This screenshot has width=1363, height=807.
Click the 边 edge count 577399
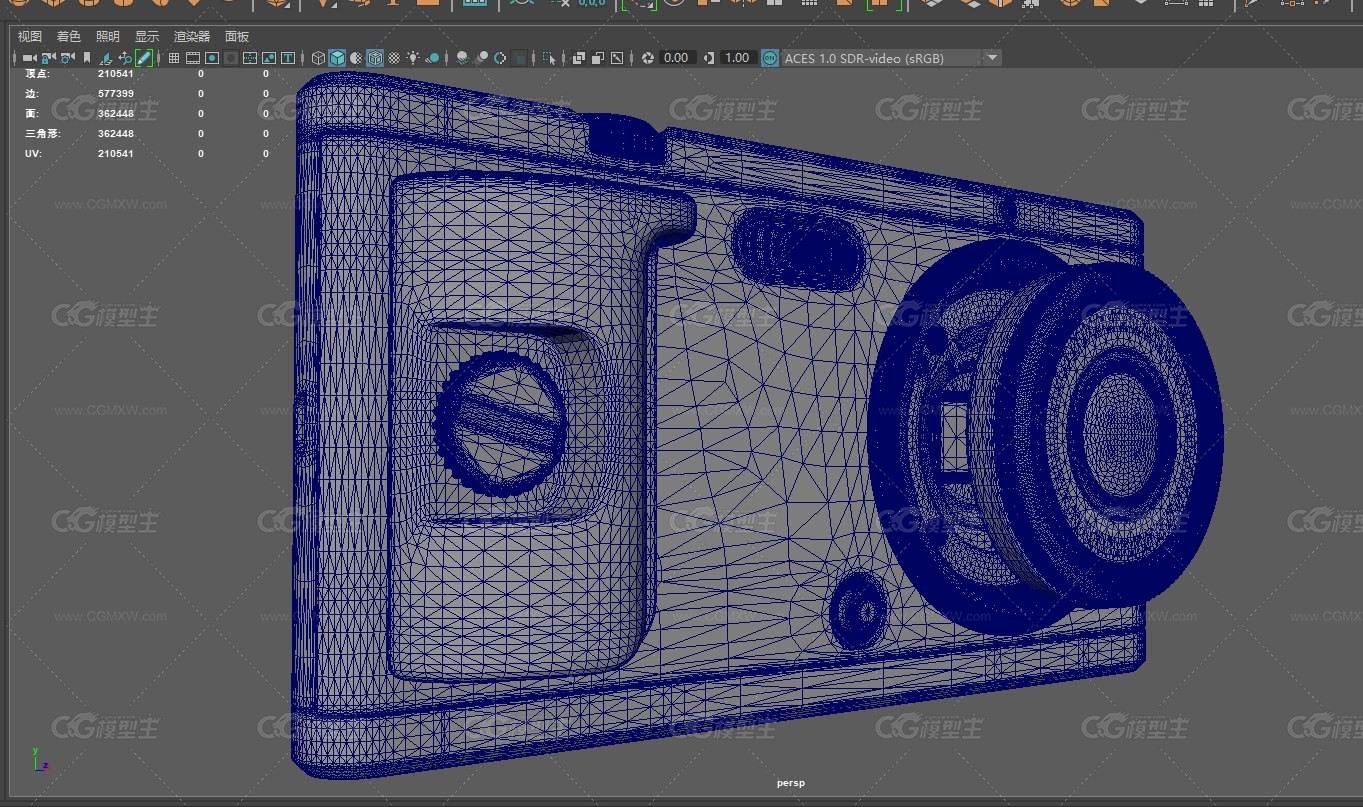116,93
